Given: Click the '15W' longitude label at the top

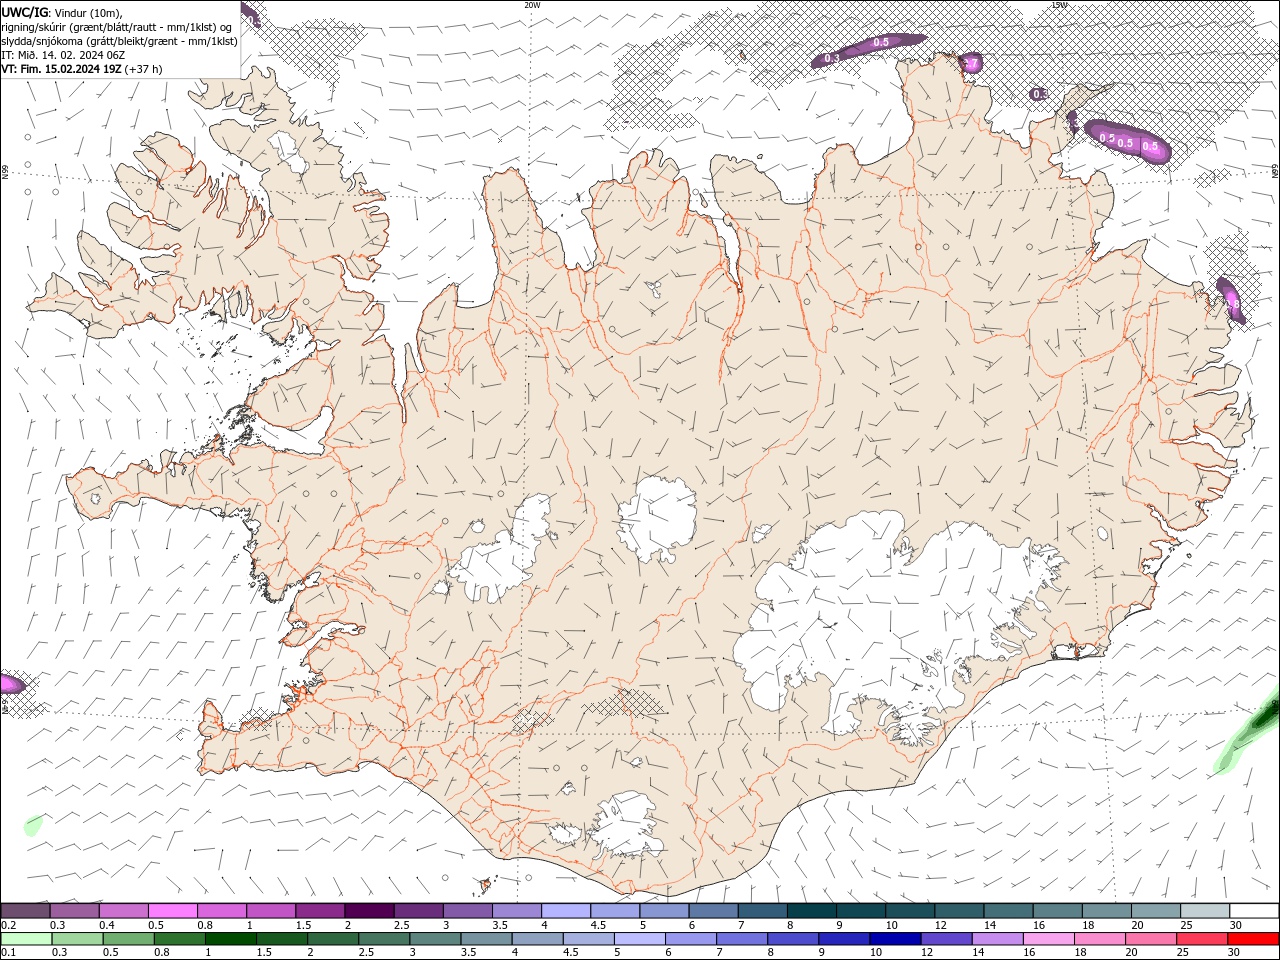Looking at the screenshot, I should [1059, 5].
